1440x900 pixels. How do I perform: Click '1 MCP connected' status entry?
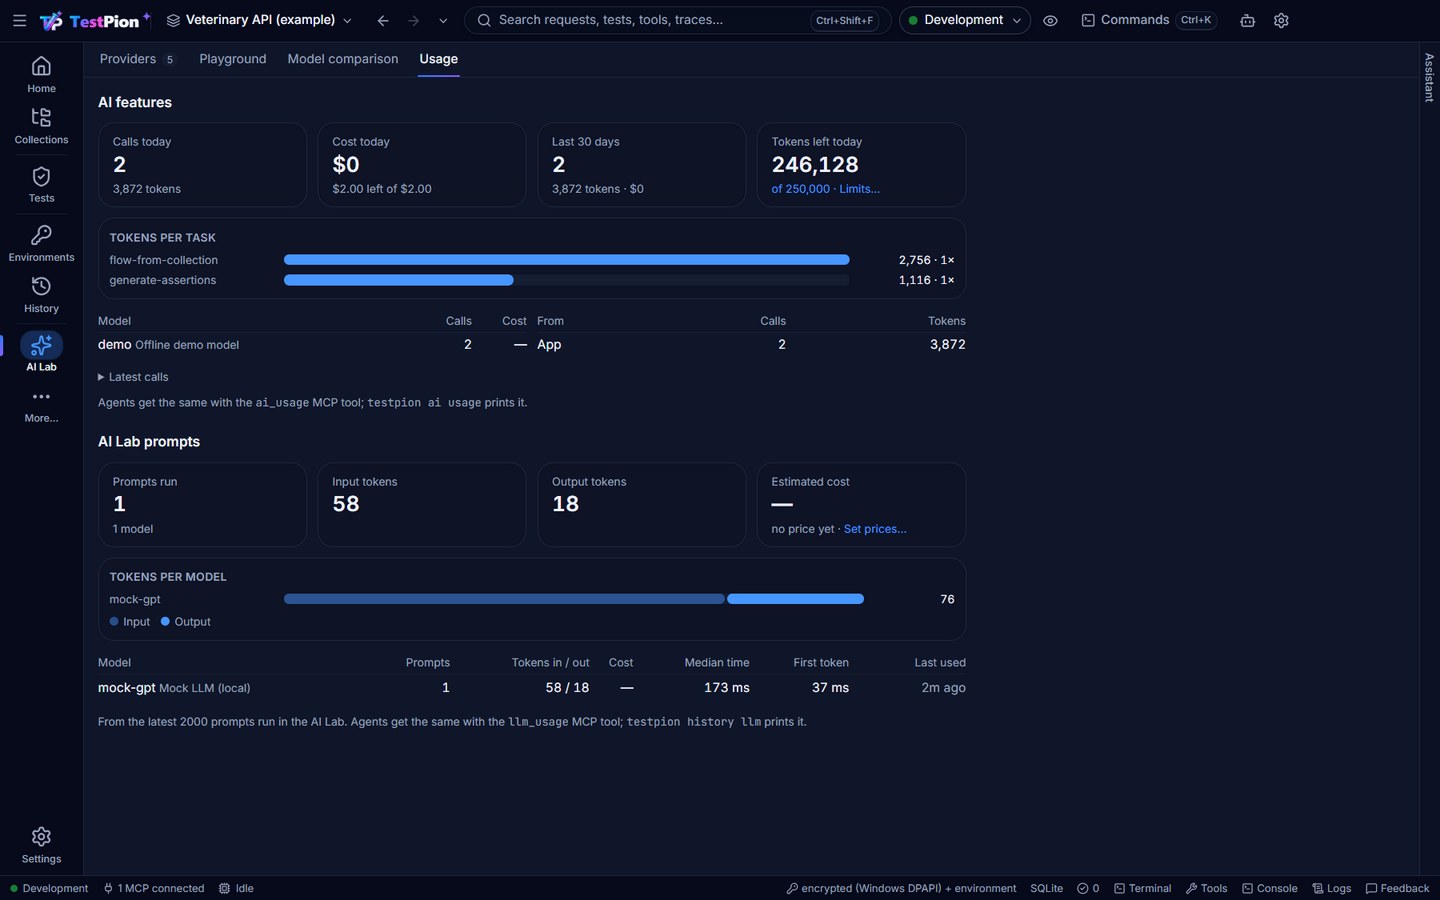pyautogui.click(x=153, y=888)
